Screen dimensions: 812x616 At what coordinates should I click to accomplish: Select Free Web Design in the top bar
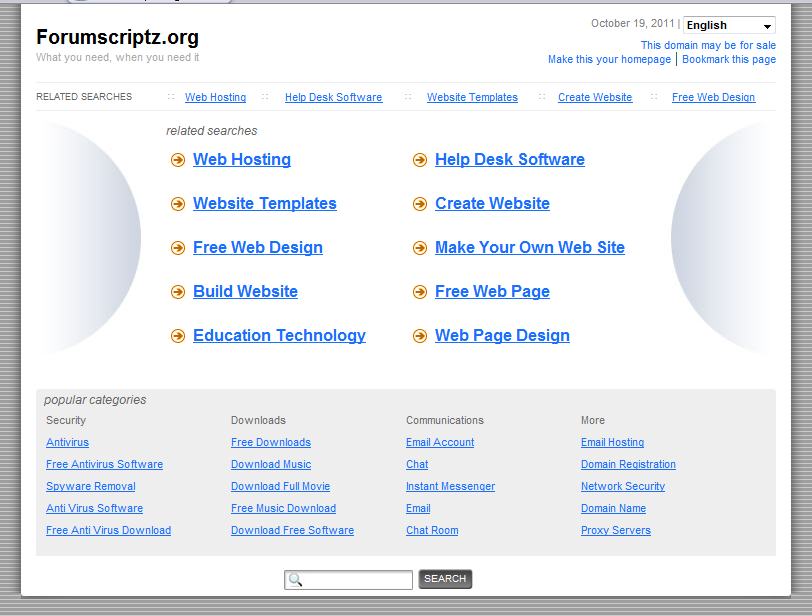[x=713, y=98]
